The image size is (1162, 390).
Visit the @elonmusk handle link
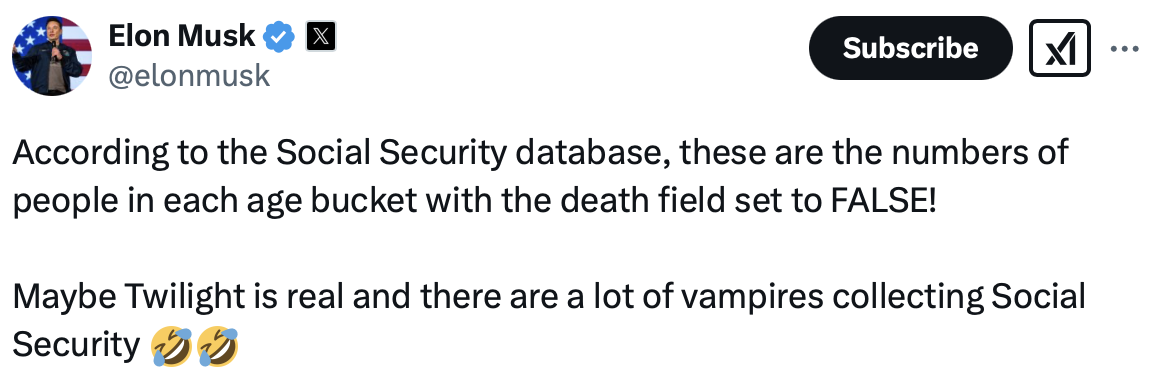pyautogui.click(x=189, y=76)
